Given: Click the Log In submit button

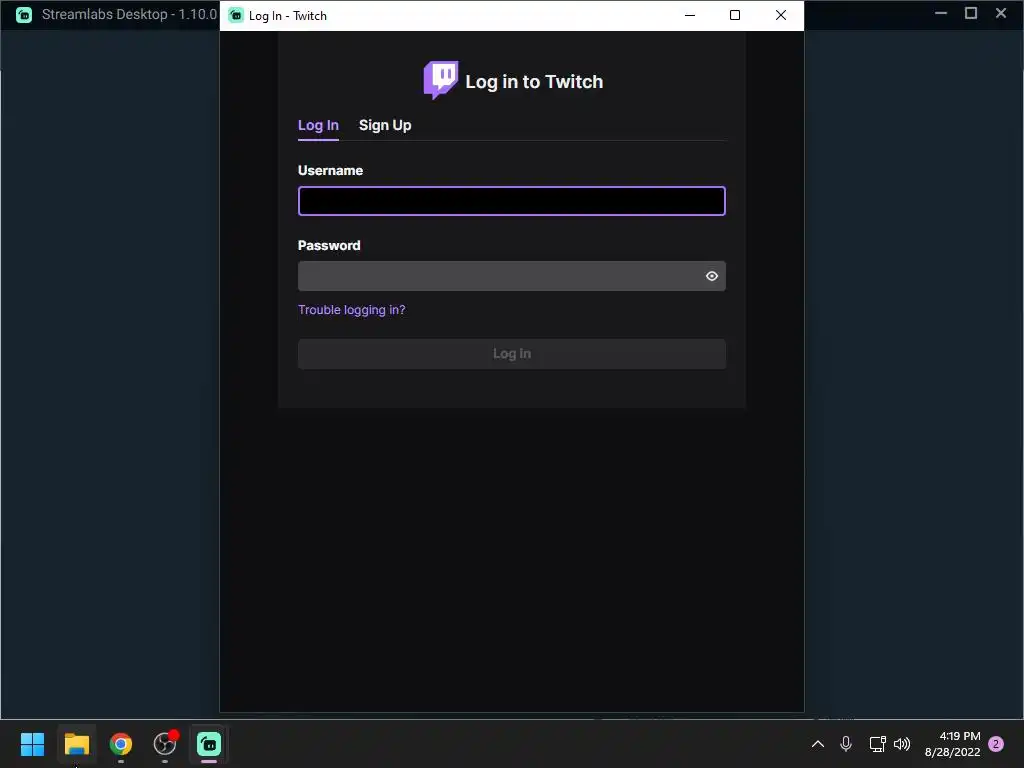Looking at the screenshot, I should click(x=511, y=353).
